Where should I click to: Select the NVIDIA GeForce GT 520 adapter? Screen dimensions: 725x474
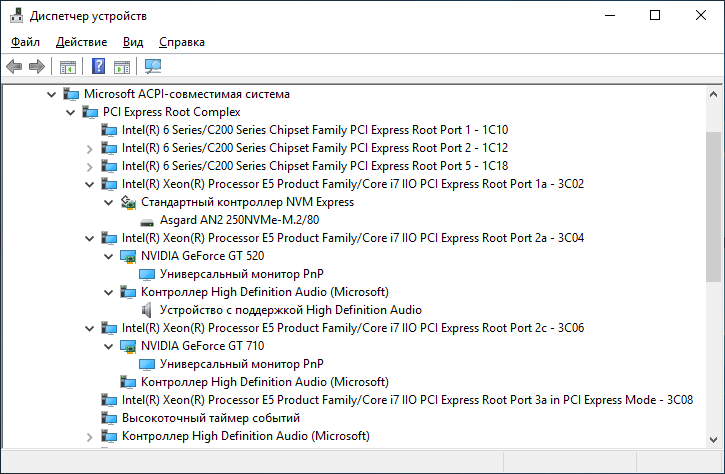tap(194, 256)
